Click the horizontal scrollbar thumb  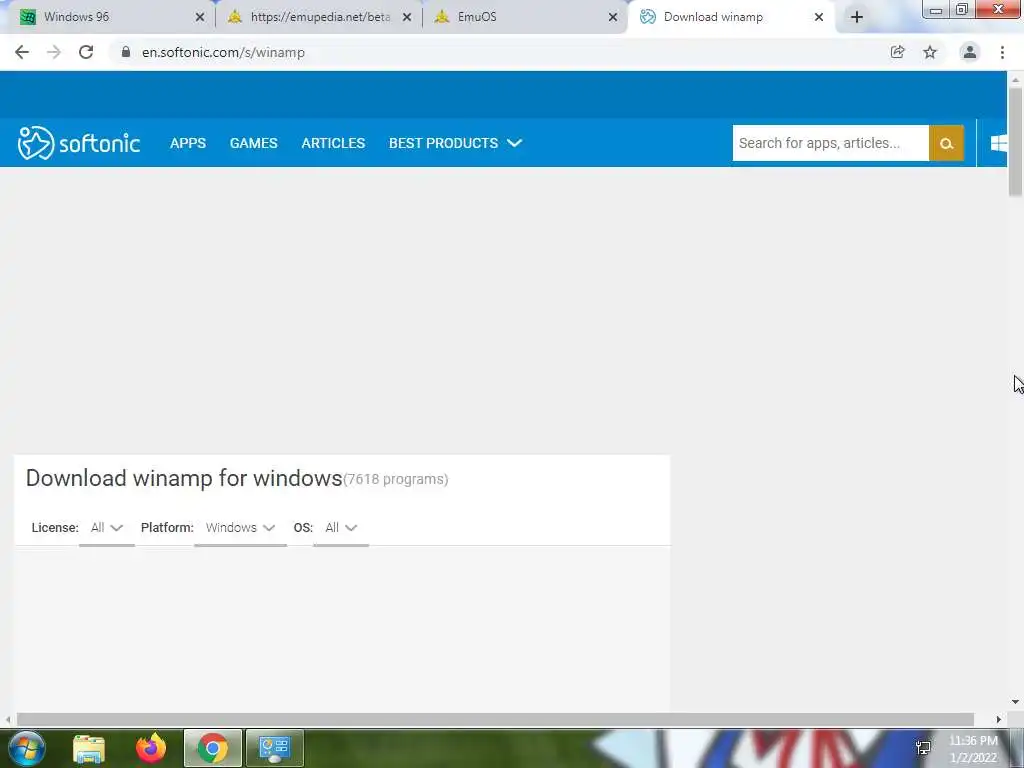pos(495,719)
